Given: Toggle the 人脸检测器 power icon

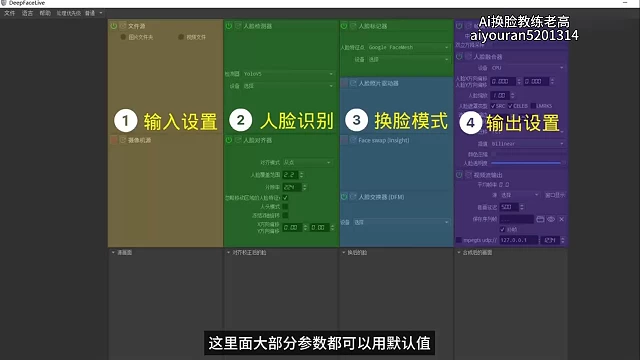Looking at the screenshot, I should pos(229,26).
